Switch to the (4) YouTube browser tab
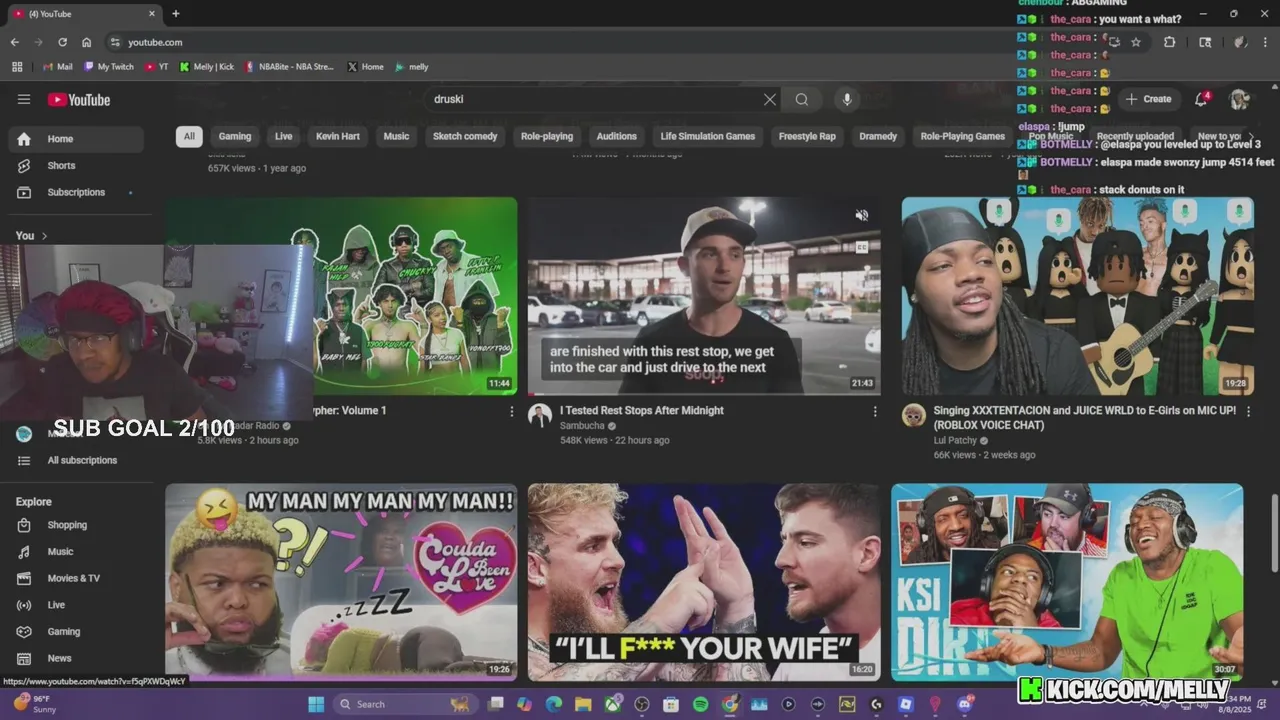The image size is (1280, 720). [85, 14]
